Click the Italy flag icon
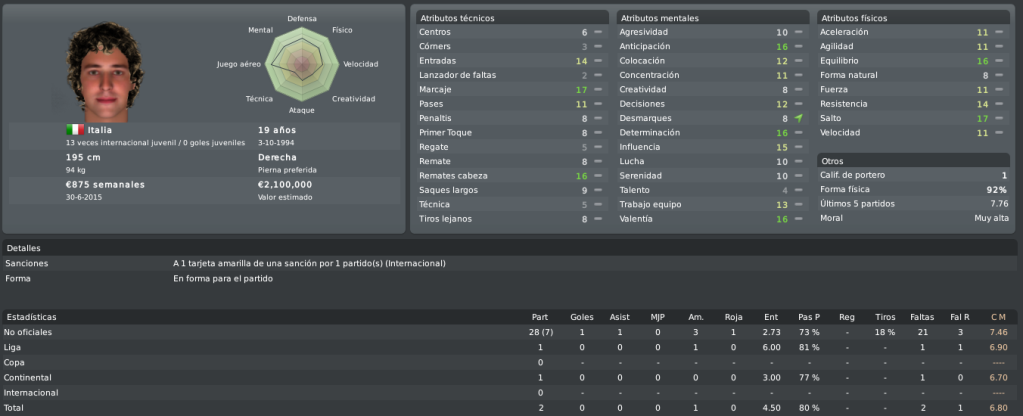The height and width of the screenshot is (416, 1023). tap(75, 130)
